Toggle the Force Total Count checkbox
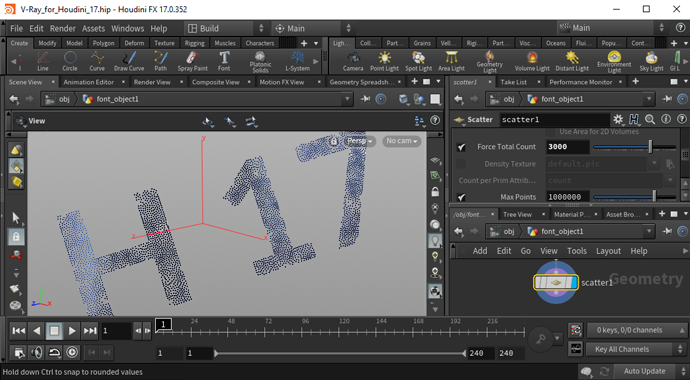The image size is (690, 380). (461, 147)
